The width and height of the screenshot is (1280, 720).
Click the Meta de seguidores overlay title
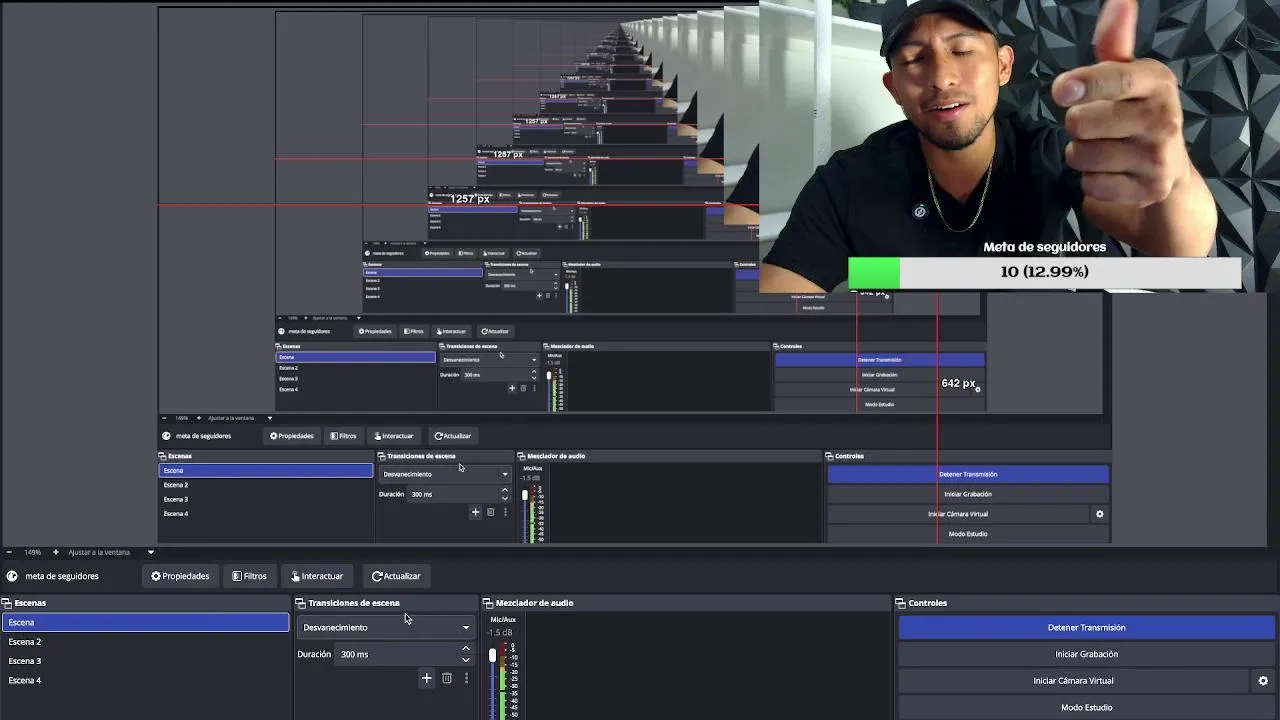click(1044, 247)
